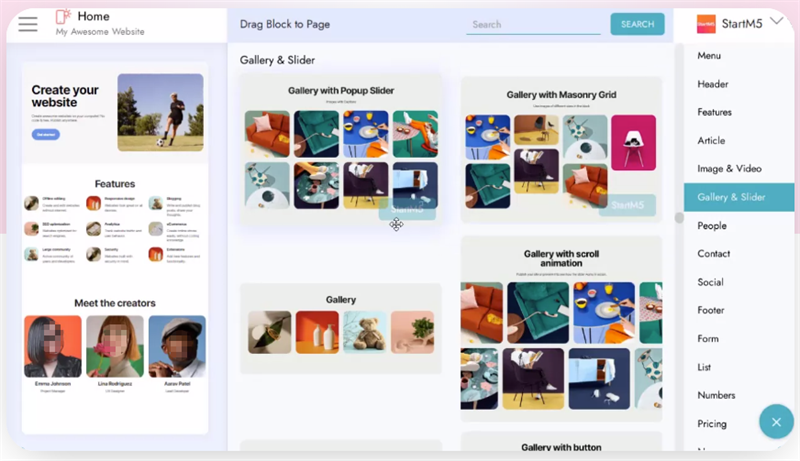The image size is (800, 461).
Task: Select the Pricing block category
Action: 712,424
